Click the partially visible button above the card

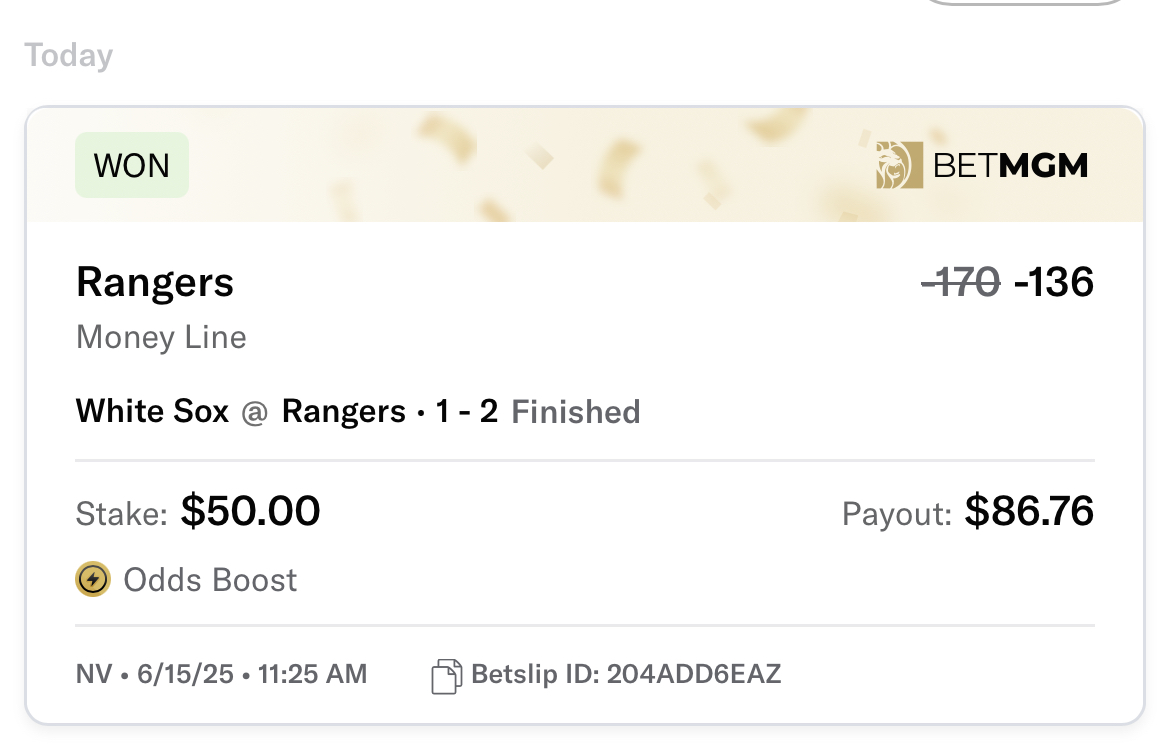click(1026, 3)
